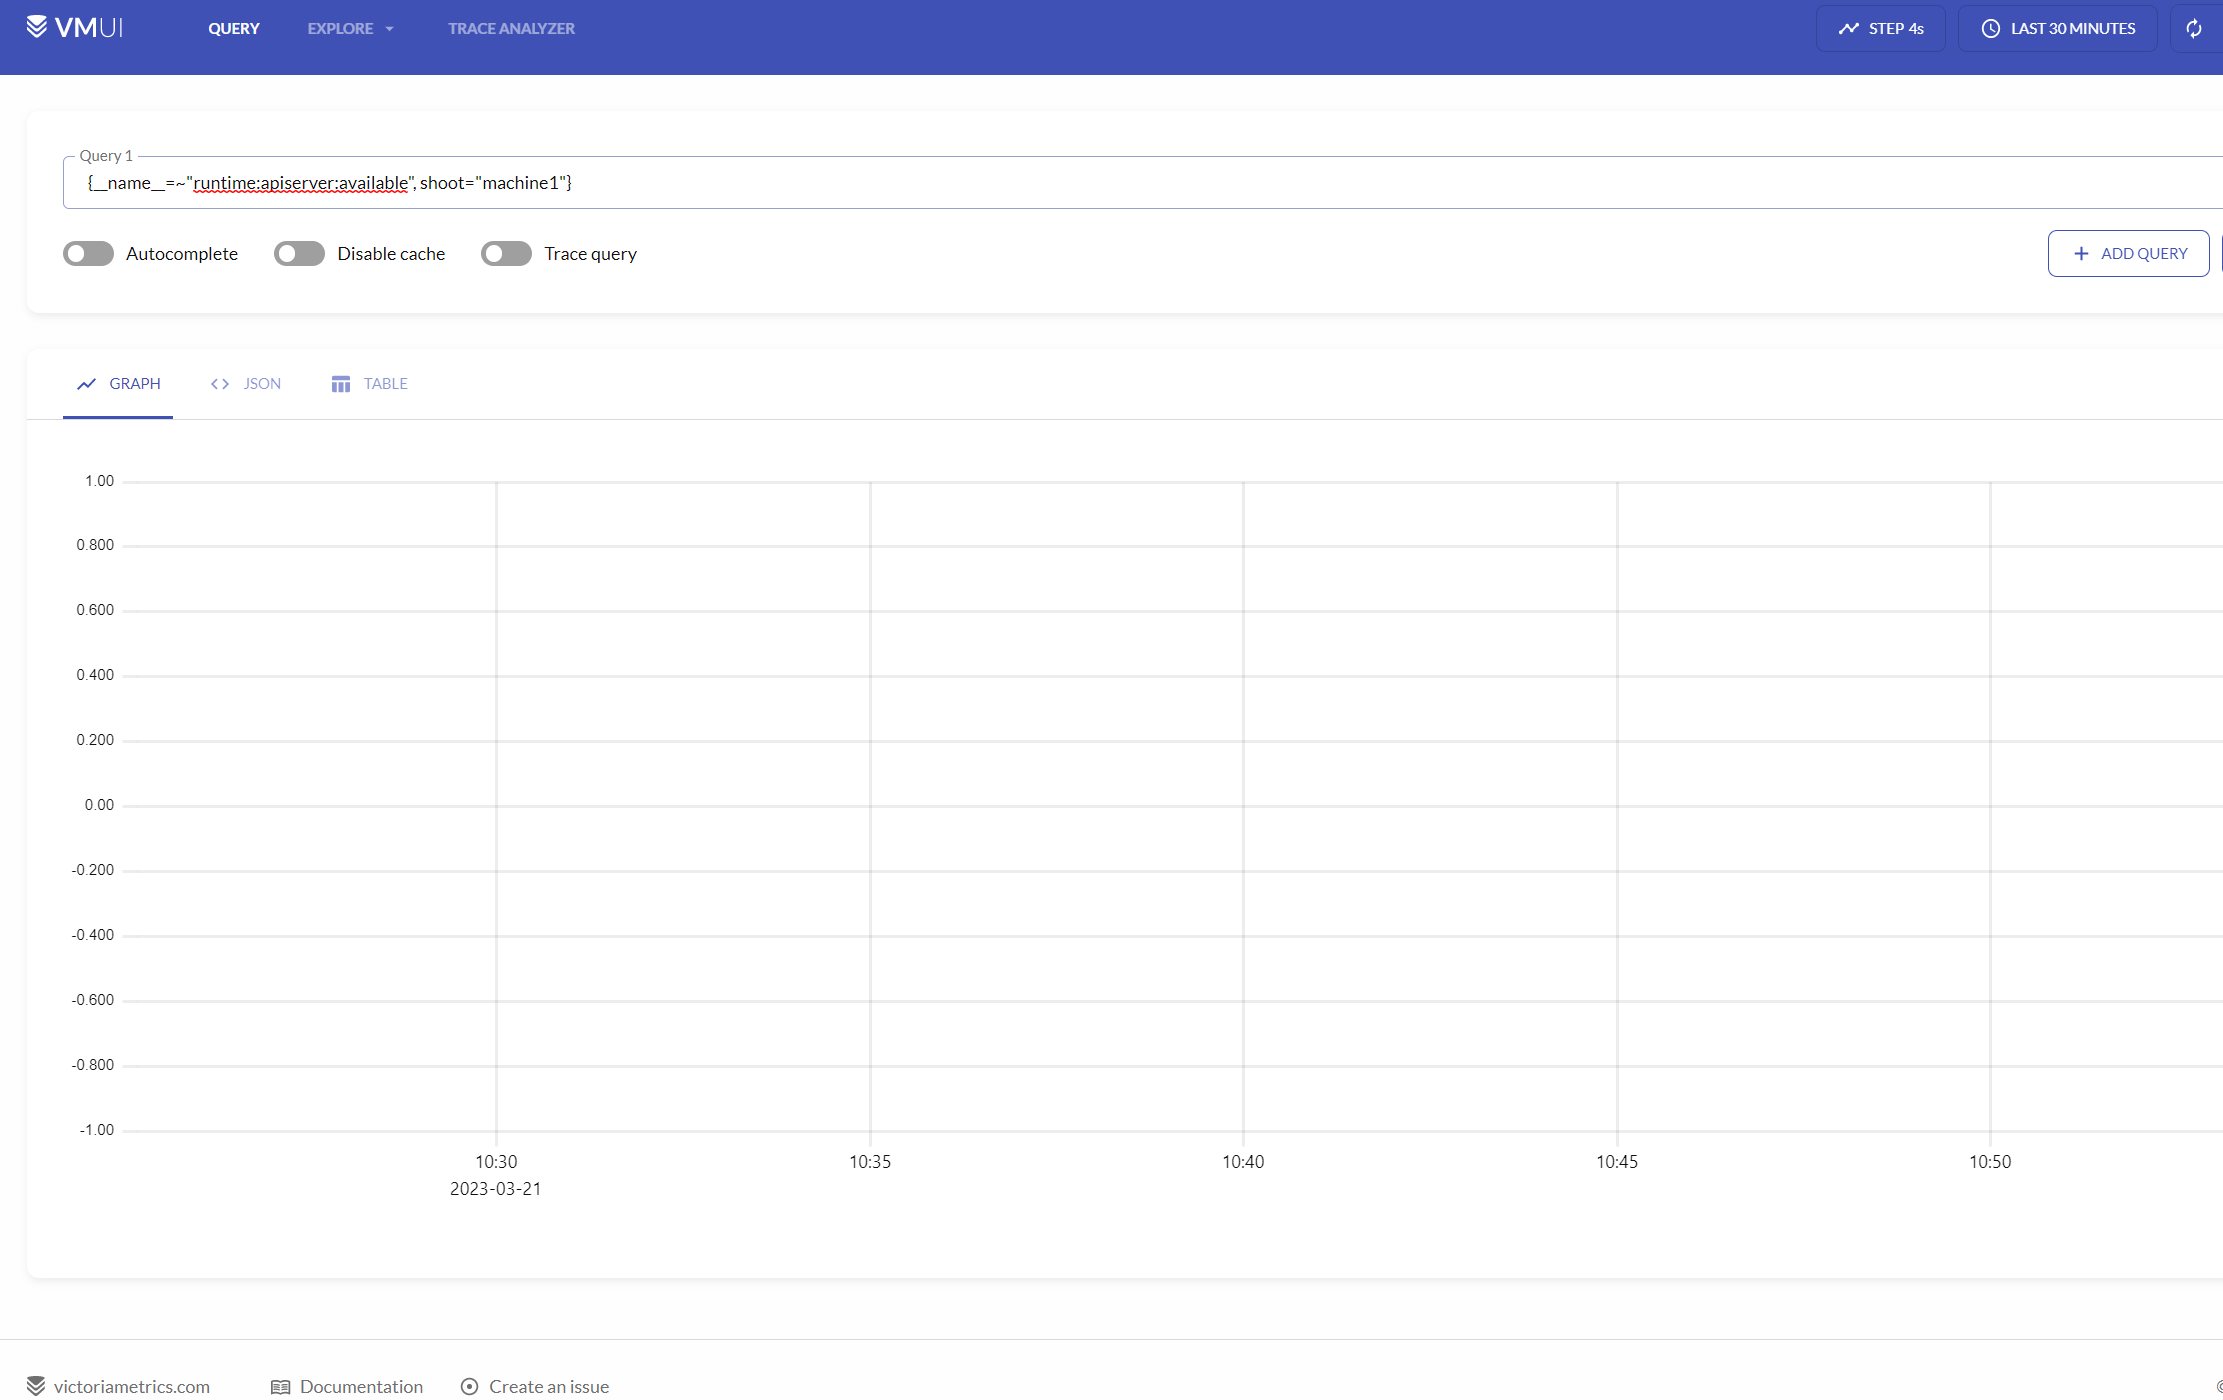Enable Trace query
The height and width of the screenshot is (1400, 2223).
coord(506,253)
